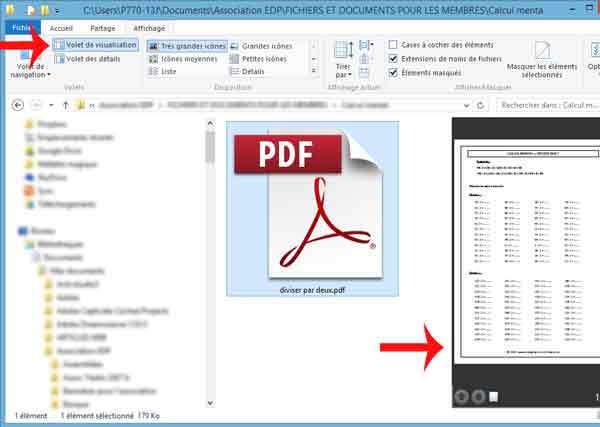Click the new folder quick access icon
The width and height of the screenshot is (600, 427).
44,11
